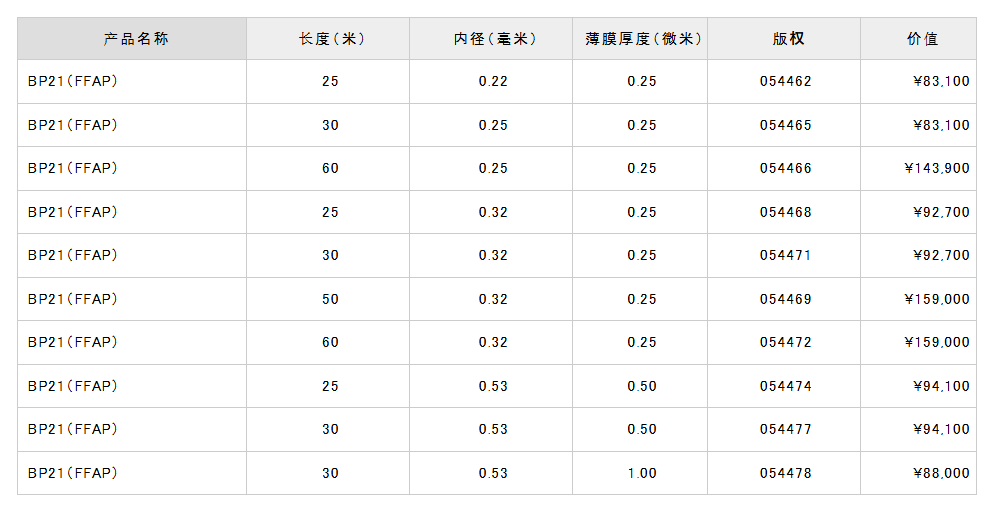Screen dimensions: 994x515
Task: Click catalog number 054462
Action: pyautogui.click(x=786, y=82)
